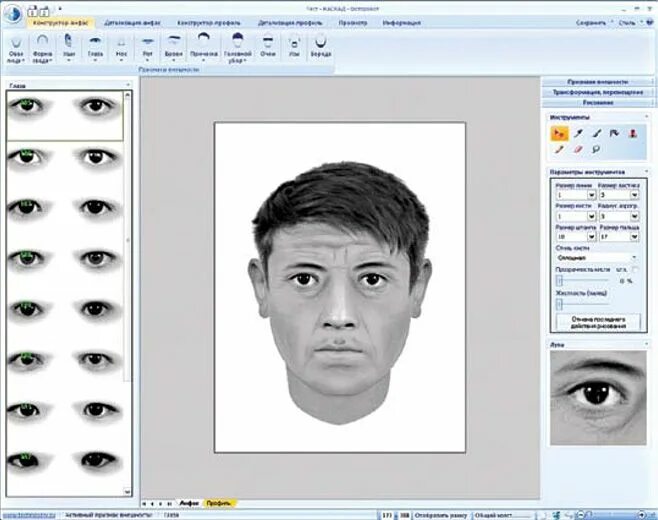Expand the Трансформация, перемещение panel header
This screenshot has height=520, width=658.
[x=598, y=92]
